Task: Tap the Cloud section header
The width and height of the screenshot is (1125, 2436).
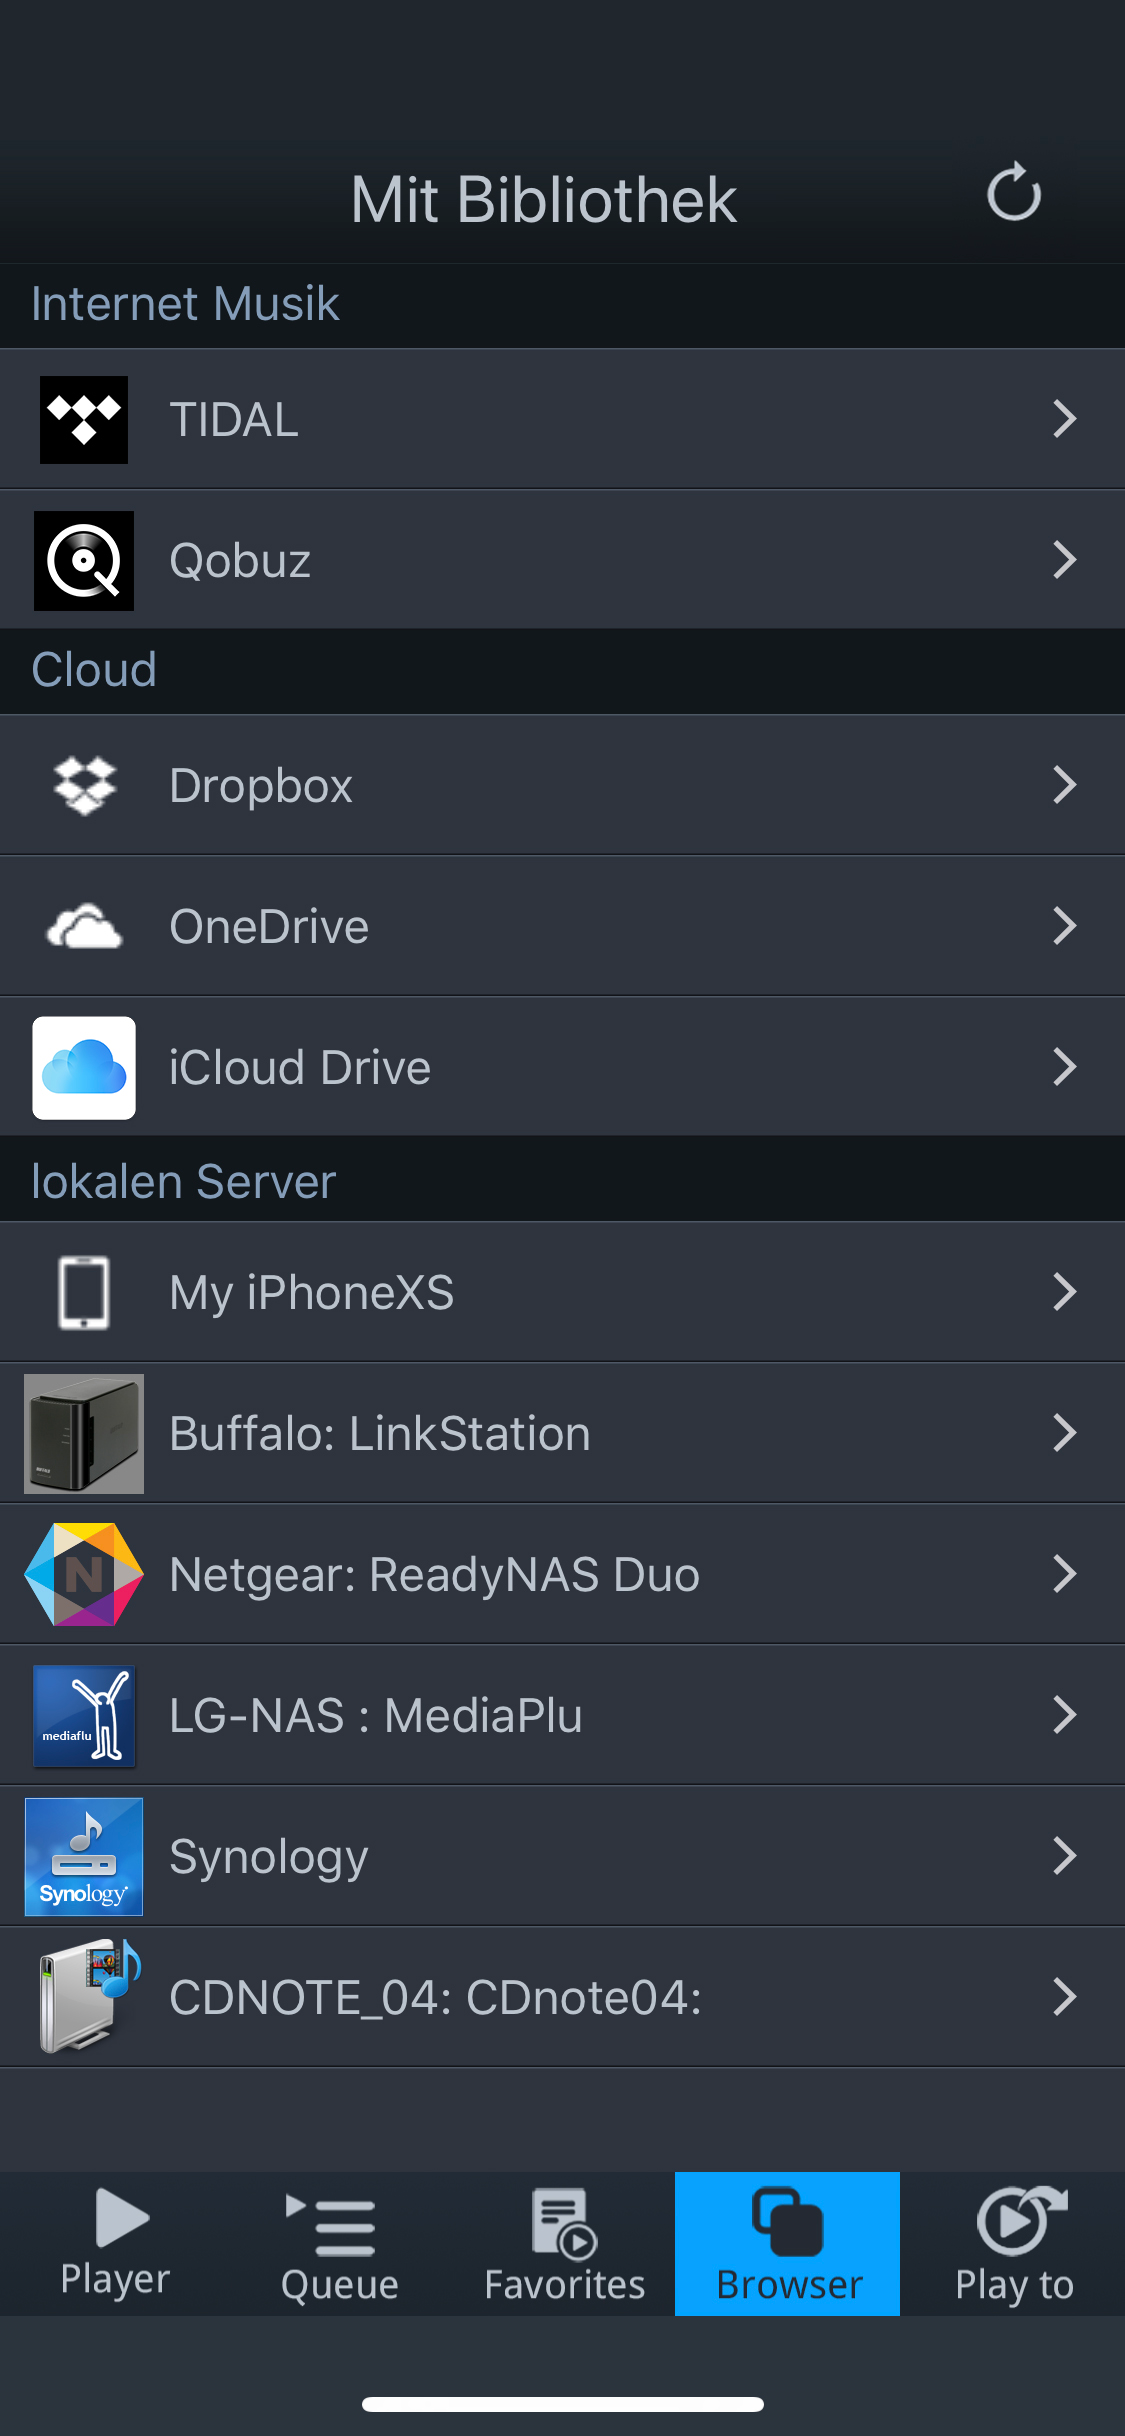Action: [94, 670]
